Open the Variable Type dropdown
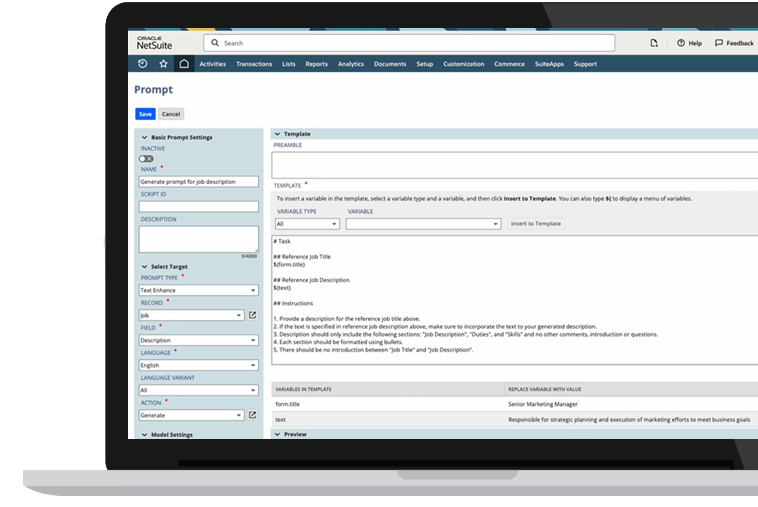The image size is (758, 507). [x=307, y=224]
